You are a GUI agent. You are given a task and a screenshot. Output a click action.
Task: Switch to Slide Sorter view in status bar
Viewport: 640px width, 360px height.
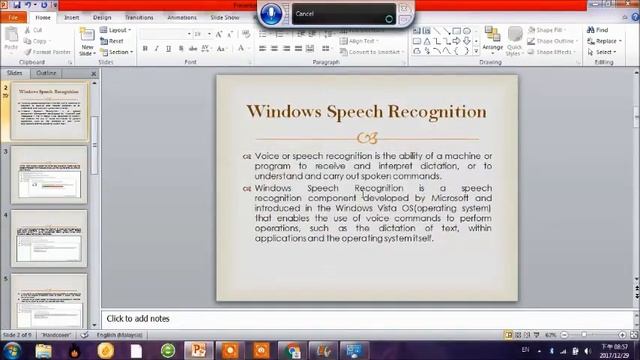(518, 335)
